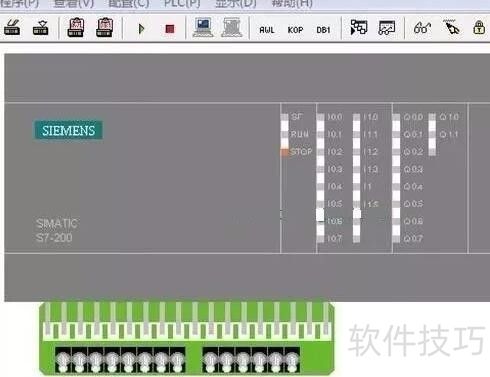The image size is (490, 377).
Task: Click the blue-screen computer icon
Action: tap(203, 27)
